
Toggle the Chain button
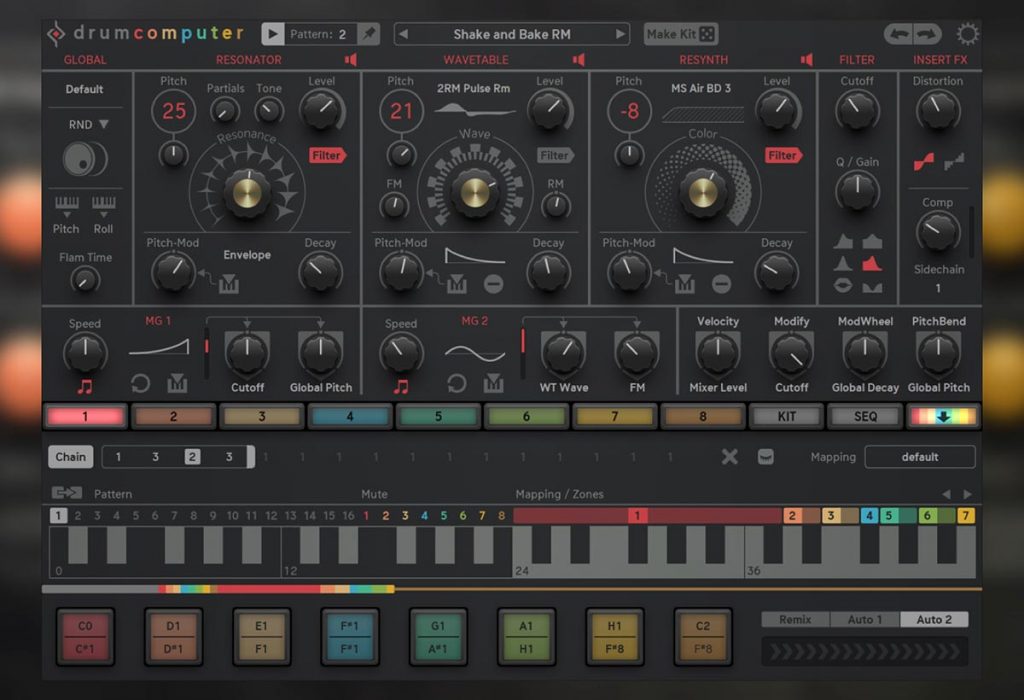(x=70, y=457)
